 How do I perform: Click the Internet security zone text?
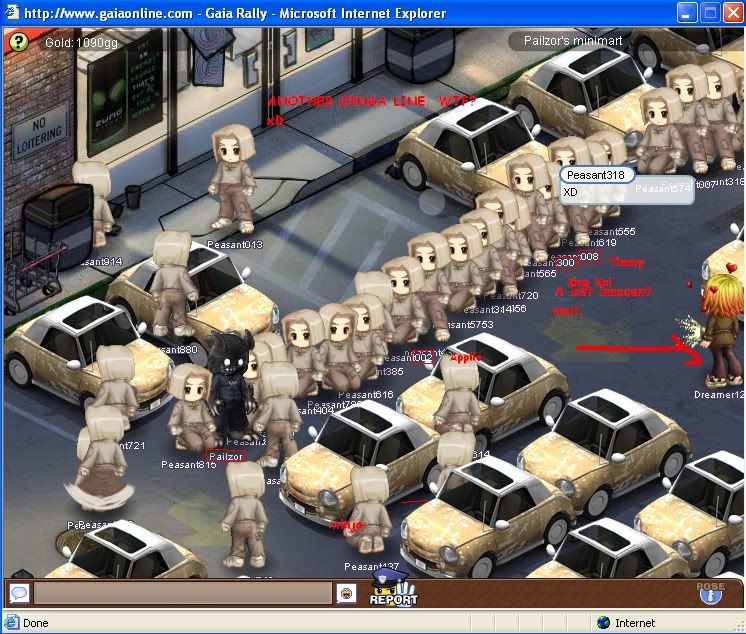point(635,623)
